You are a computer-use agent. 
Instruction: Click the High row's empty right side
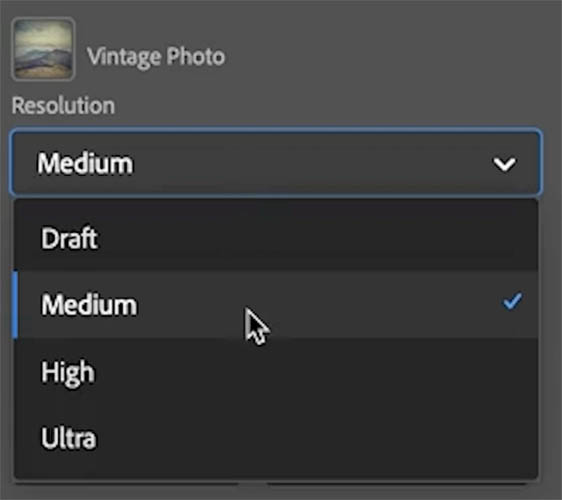tap(323, 372)
